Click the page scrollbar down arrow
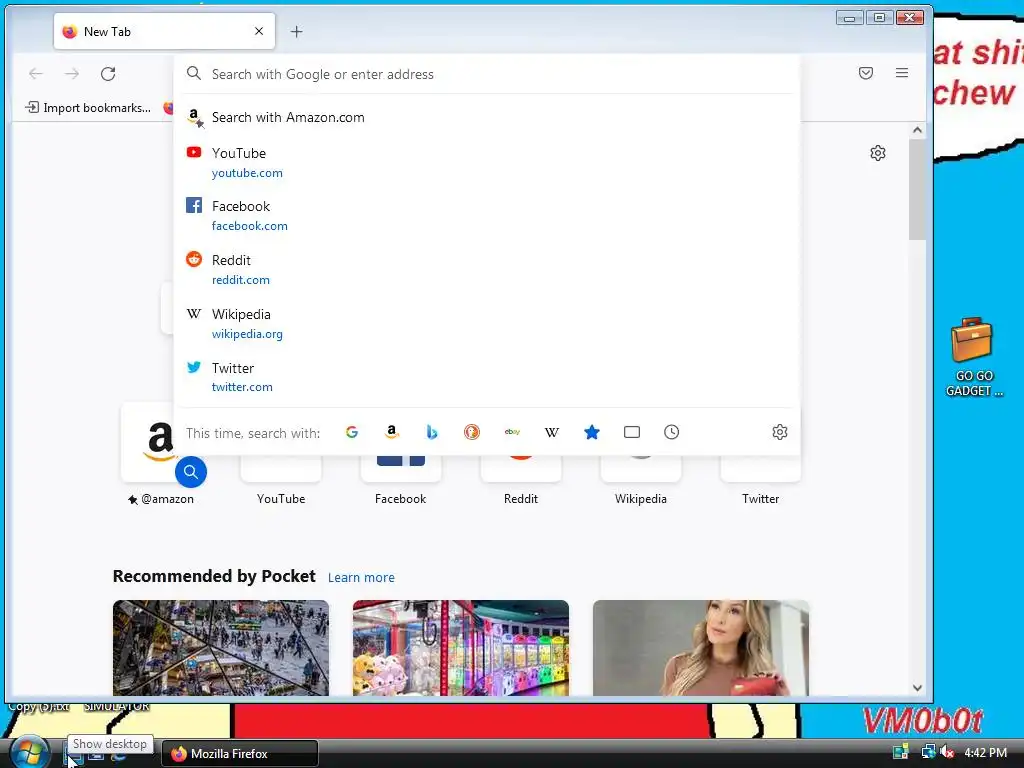The image size is (1024, 768). (x=917, y=688)
